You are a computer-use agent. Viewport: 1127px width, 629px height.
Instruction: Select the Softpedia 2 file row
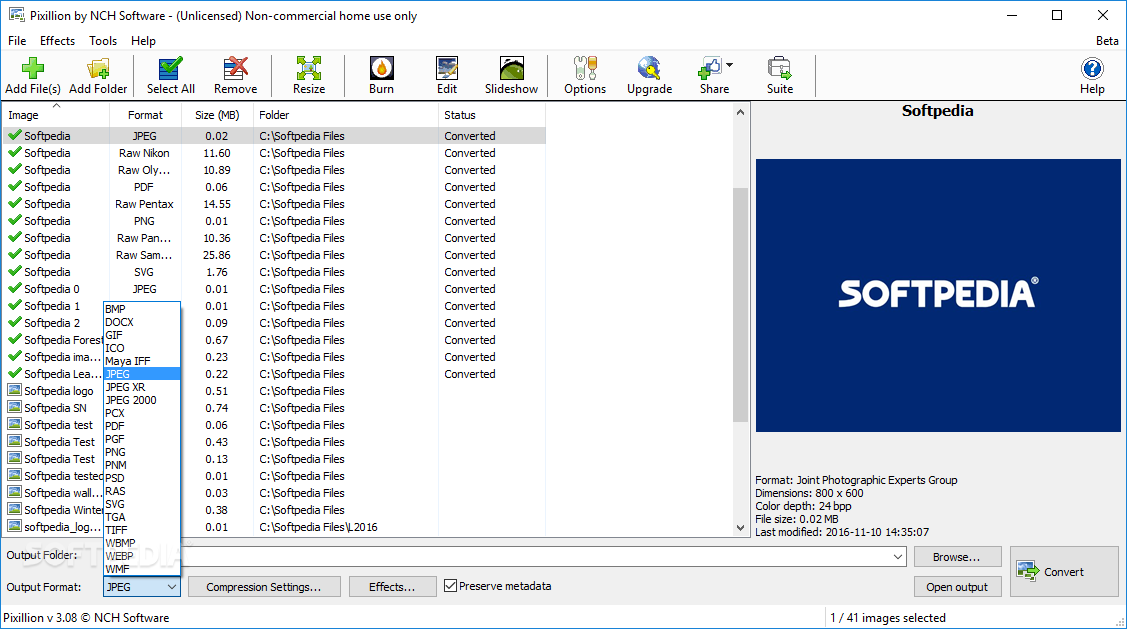pyautogui.click(x=274, y=322)
